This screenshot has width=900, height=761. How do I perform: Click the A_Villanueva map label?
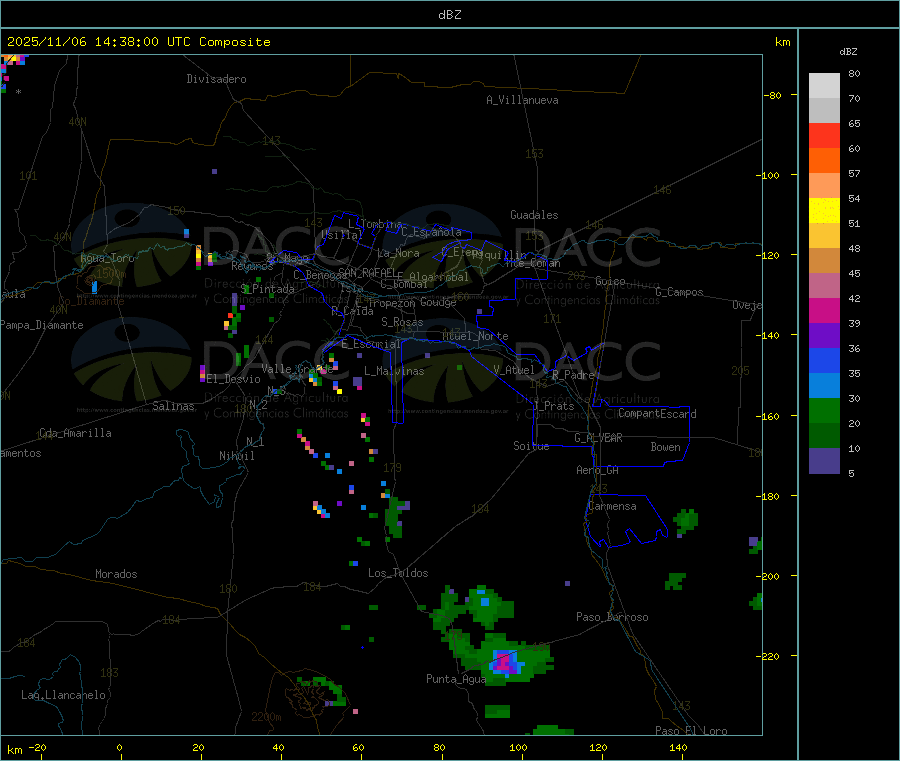pos(522,100)
